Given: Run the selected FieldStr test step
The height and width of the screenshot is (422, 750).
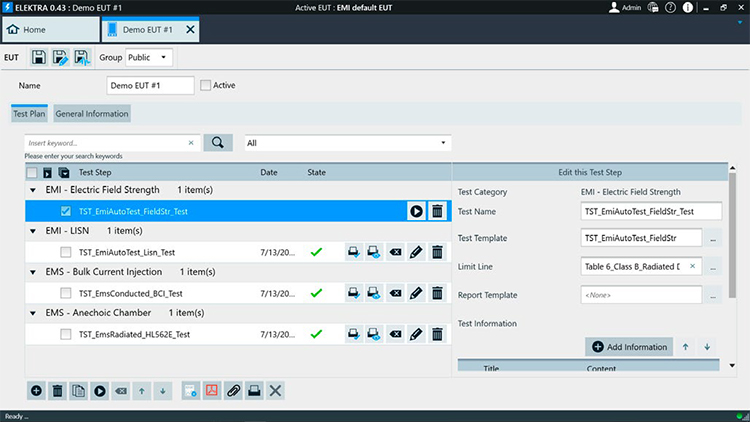Looking at the screenshot, I should tap(416, 211).
